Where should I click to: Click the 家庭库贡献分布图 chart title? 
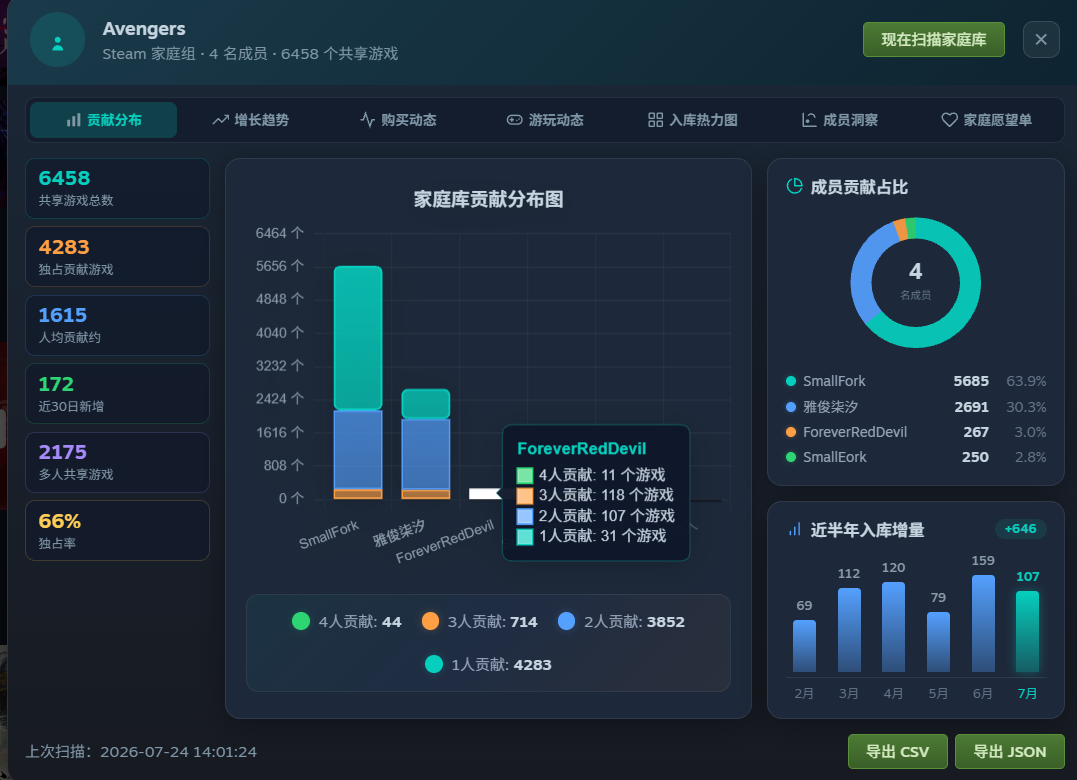pyautogui.click(x=488, y=200)
